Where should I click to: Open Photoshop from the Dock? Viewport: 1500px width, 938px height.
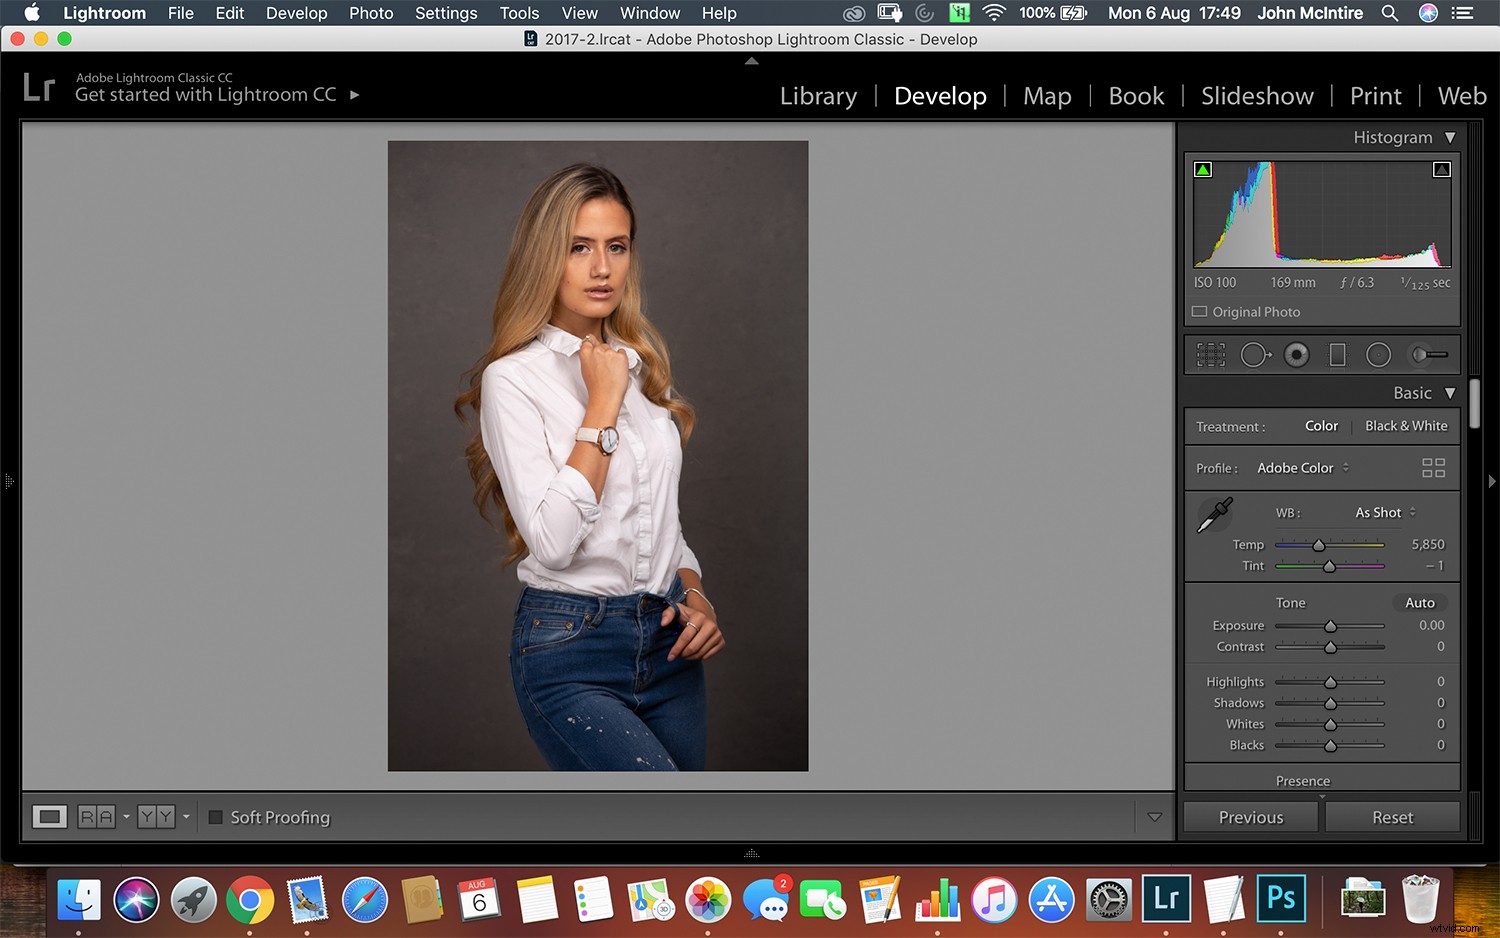pyautogui.click(x=1281, y=899)
